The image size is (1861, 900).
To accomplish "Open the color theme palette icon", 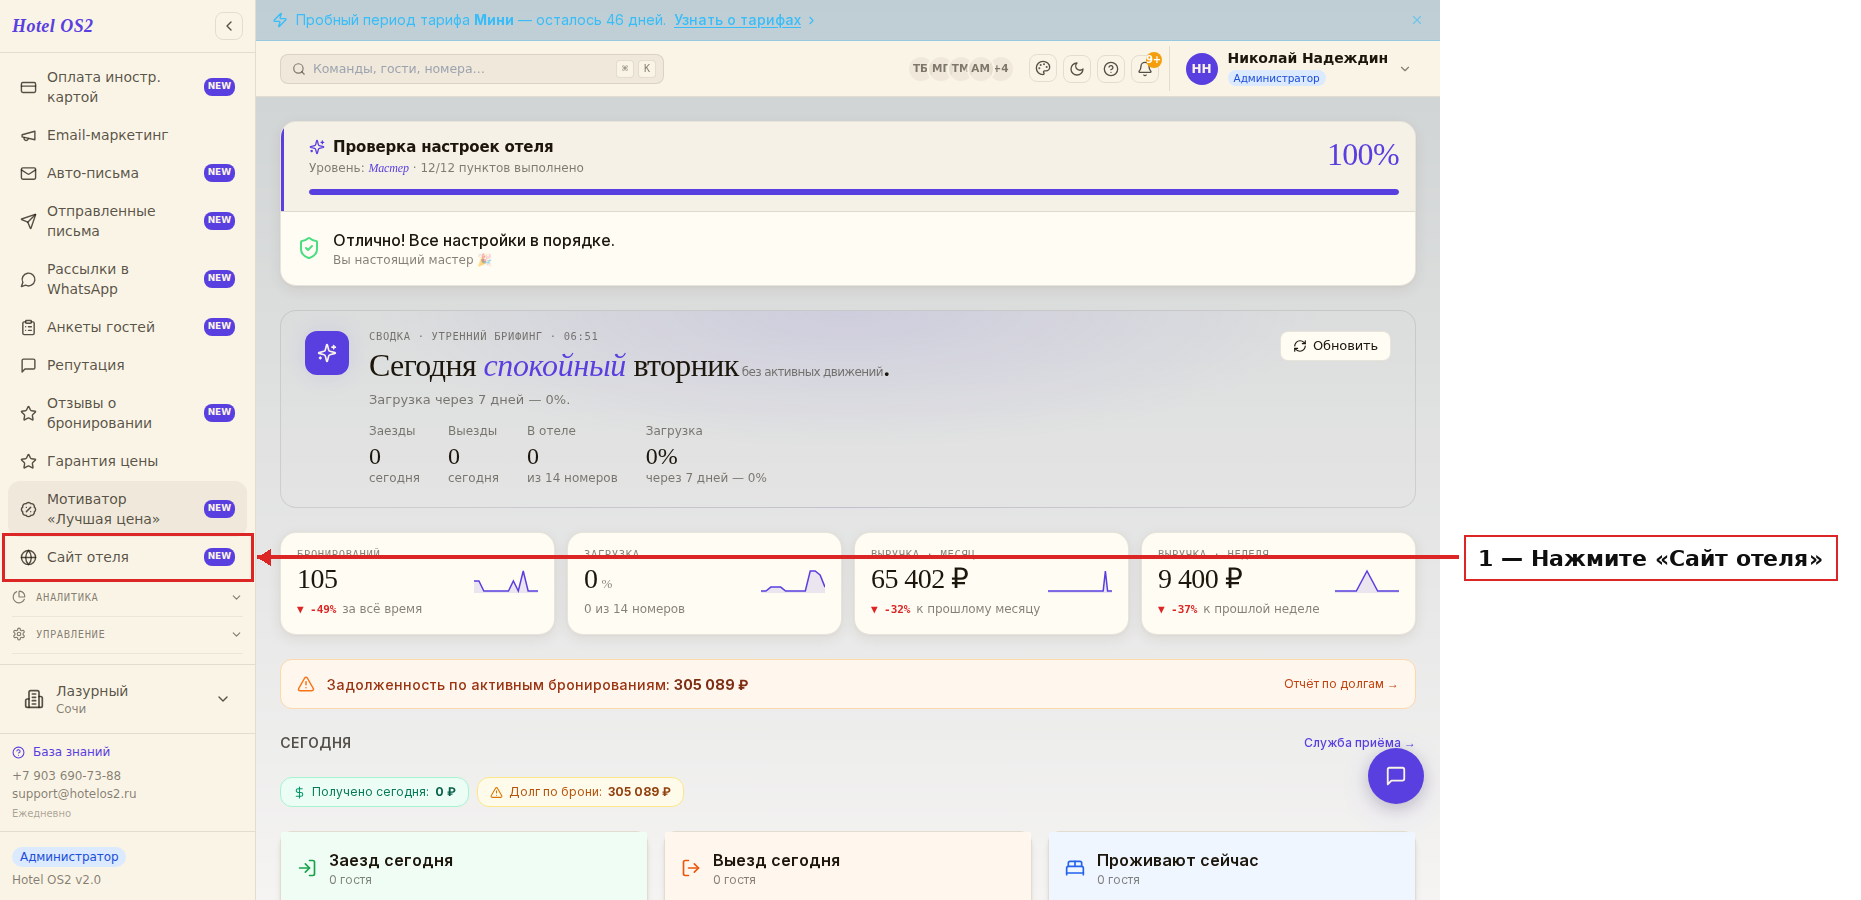I will coord(1043,68).
